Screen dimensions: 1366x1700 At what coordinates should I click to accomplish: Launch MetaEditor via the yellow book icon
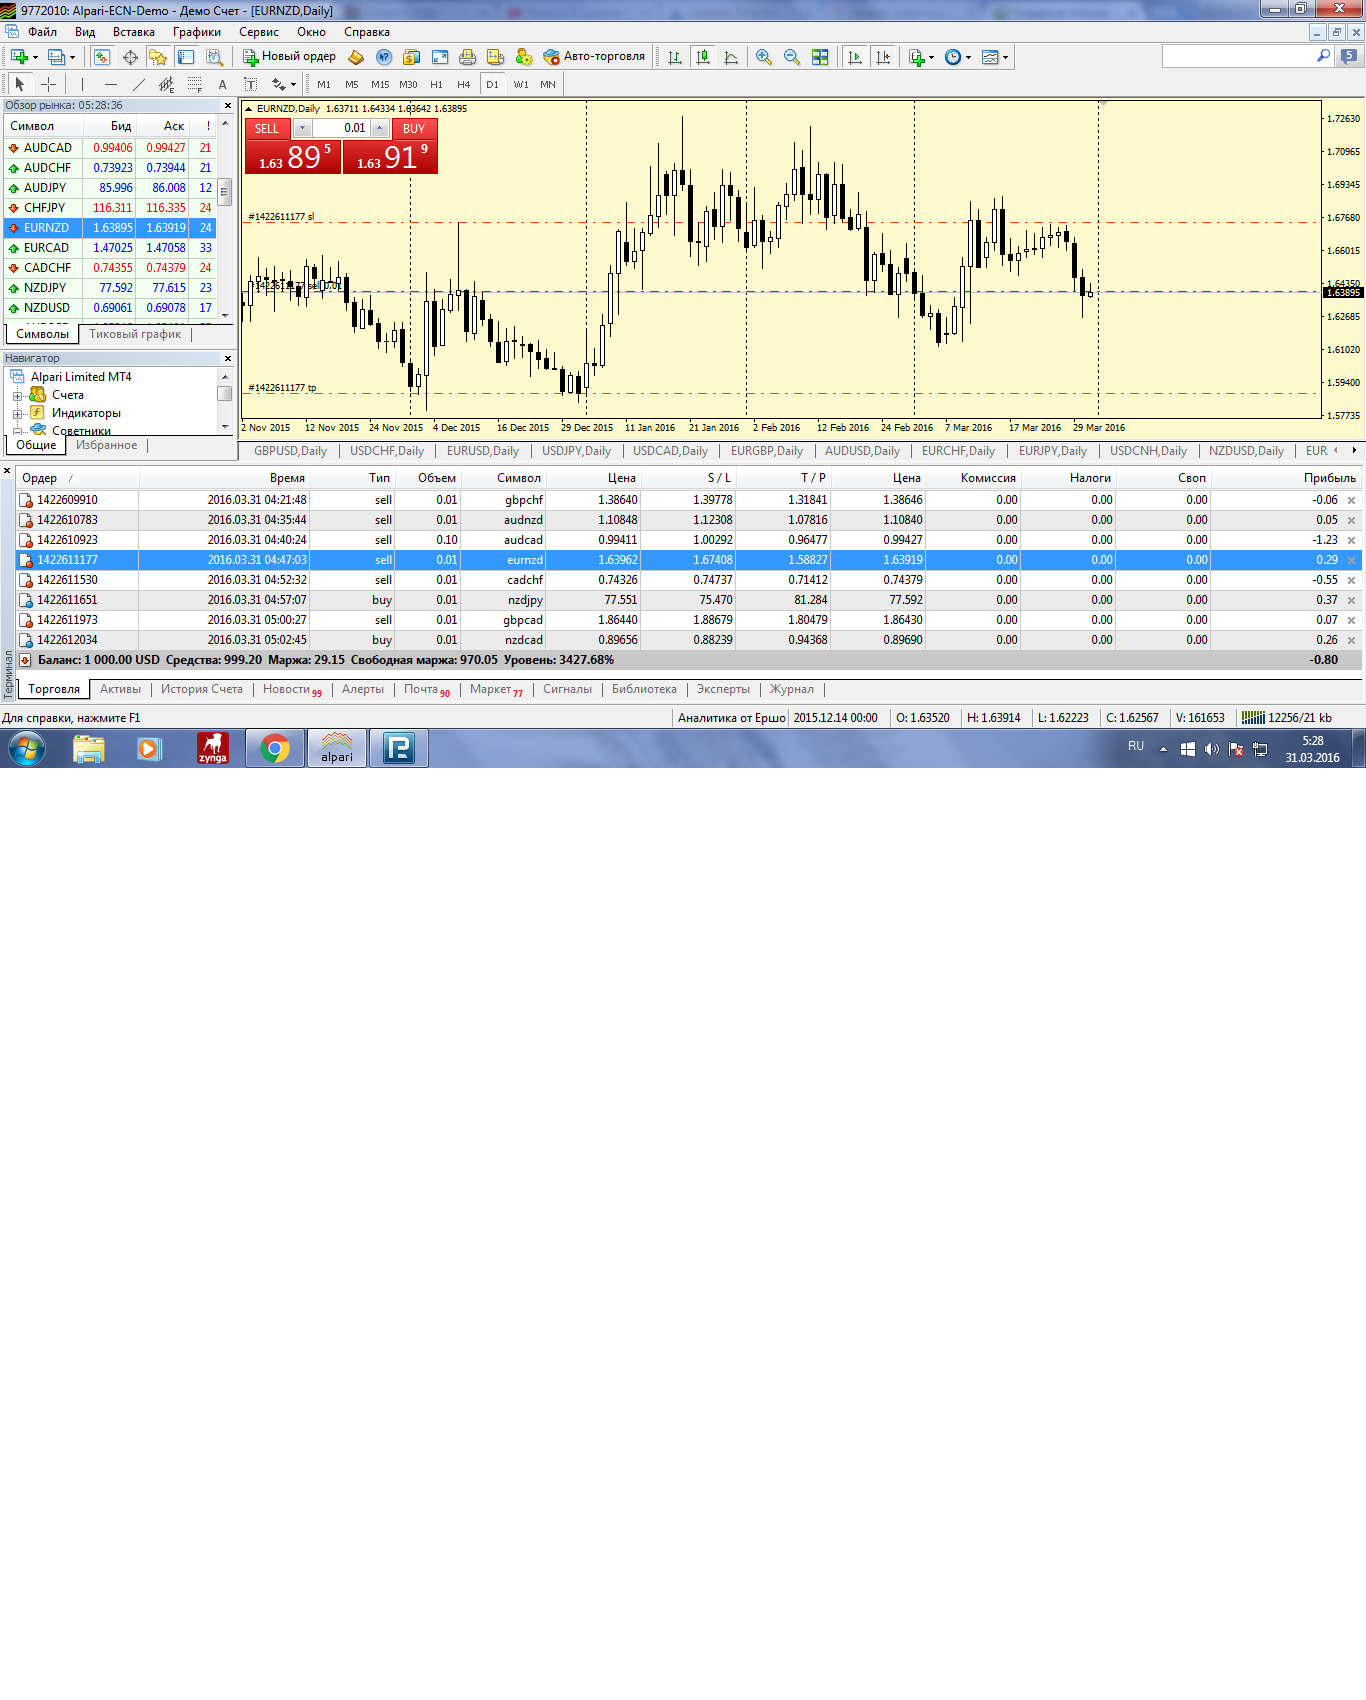click(x=355, y=57)
